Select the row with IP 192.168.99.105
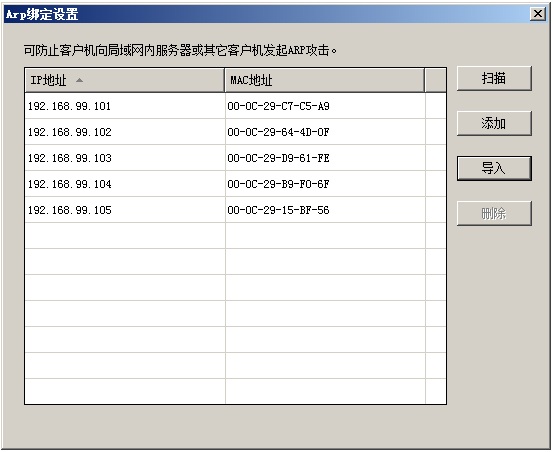 236,210
